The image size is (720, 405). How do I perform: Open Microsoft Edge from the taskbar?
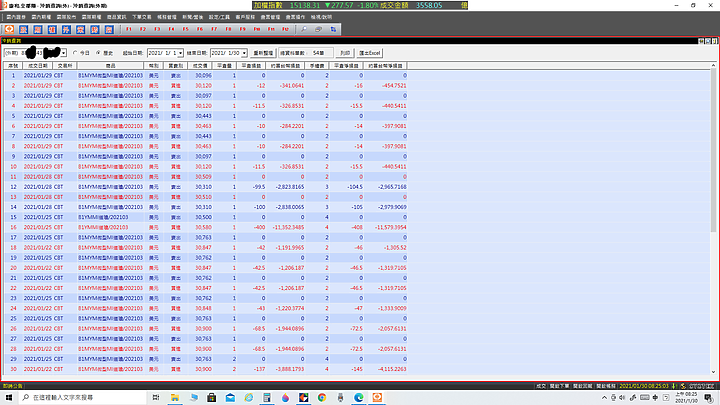[x=359, y=397]
